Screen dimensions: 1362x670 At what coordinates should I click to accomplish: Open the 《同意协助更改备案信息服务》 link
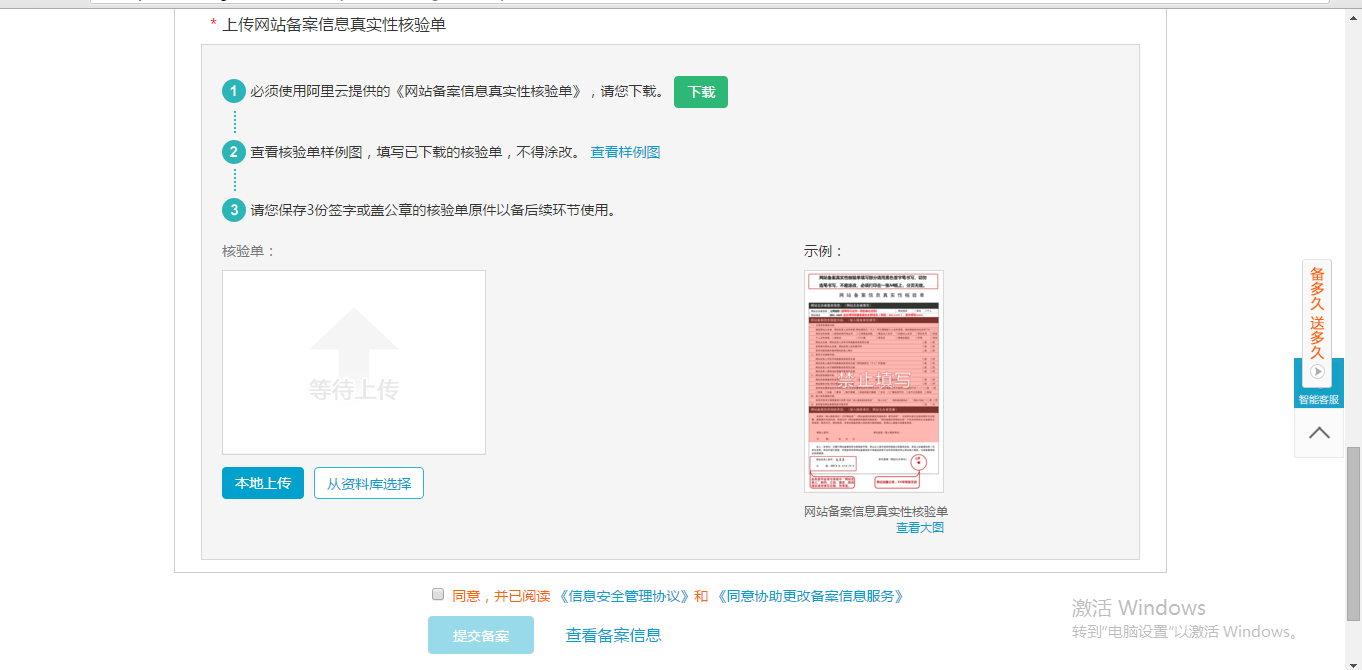810,596
